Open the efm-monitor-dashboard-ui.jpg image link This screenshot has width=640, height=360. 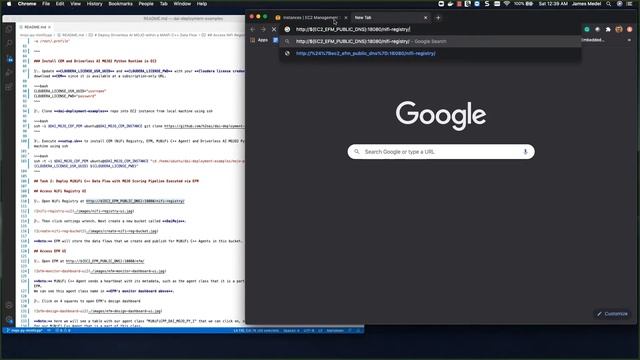click(x=129, y=271)
